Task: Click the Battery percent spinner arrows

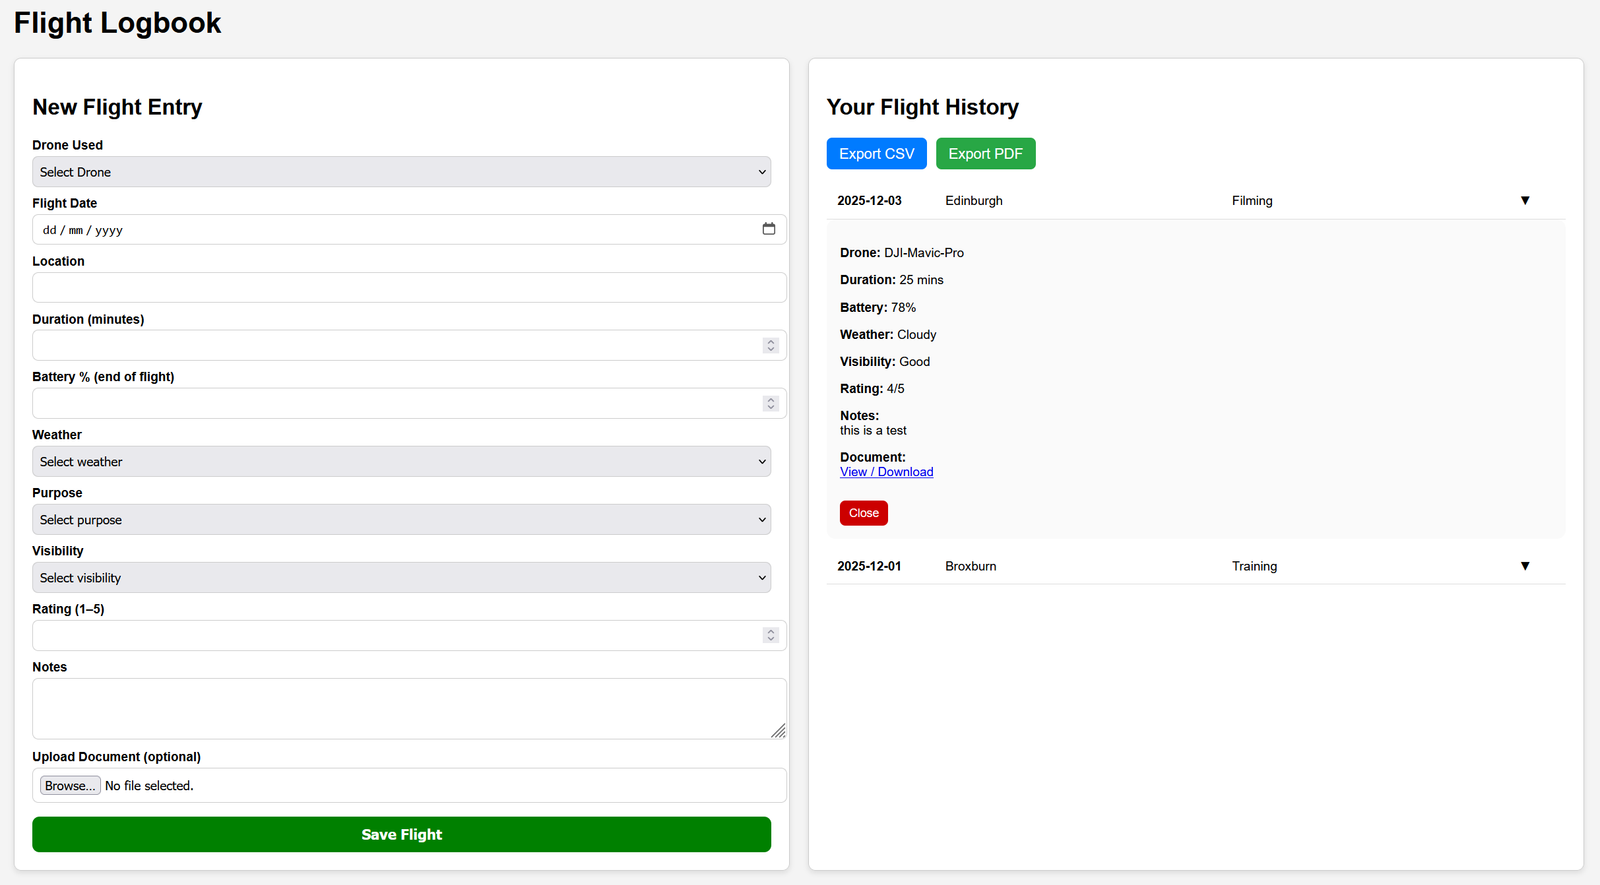Action: (770, 403)
